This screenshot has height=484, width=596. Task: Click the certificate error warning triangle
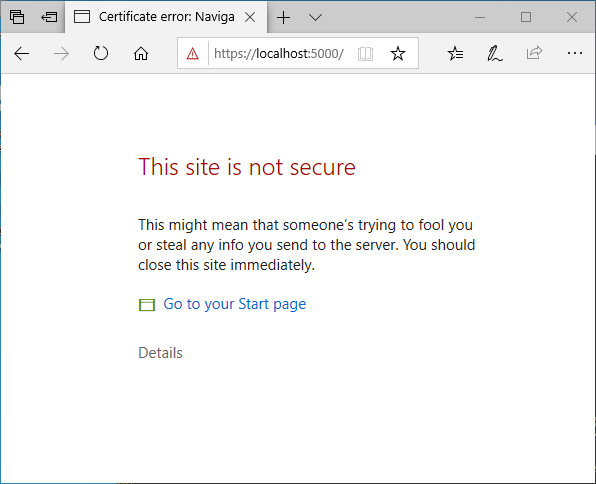click(193, 54)
